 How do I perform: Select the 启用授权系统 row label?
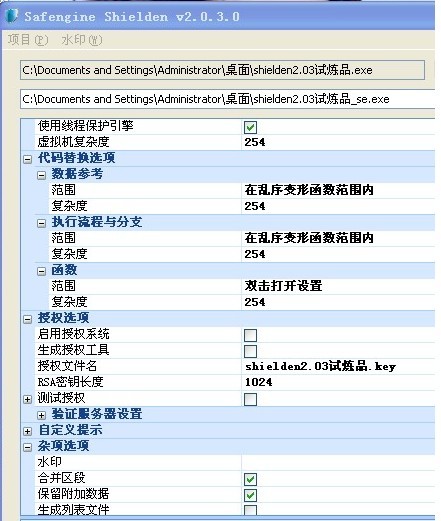coord(73,334)
